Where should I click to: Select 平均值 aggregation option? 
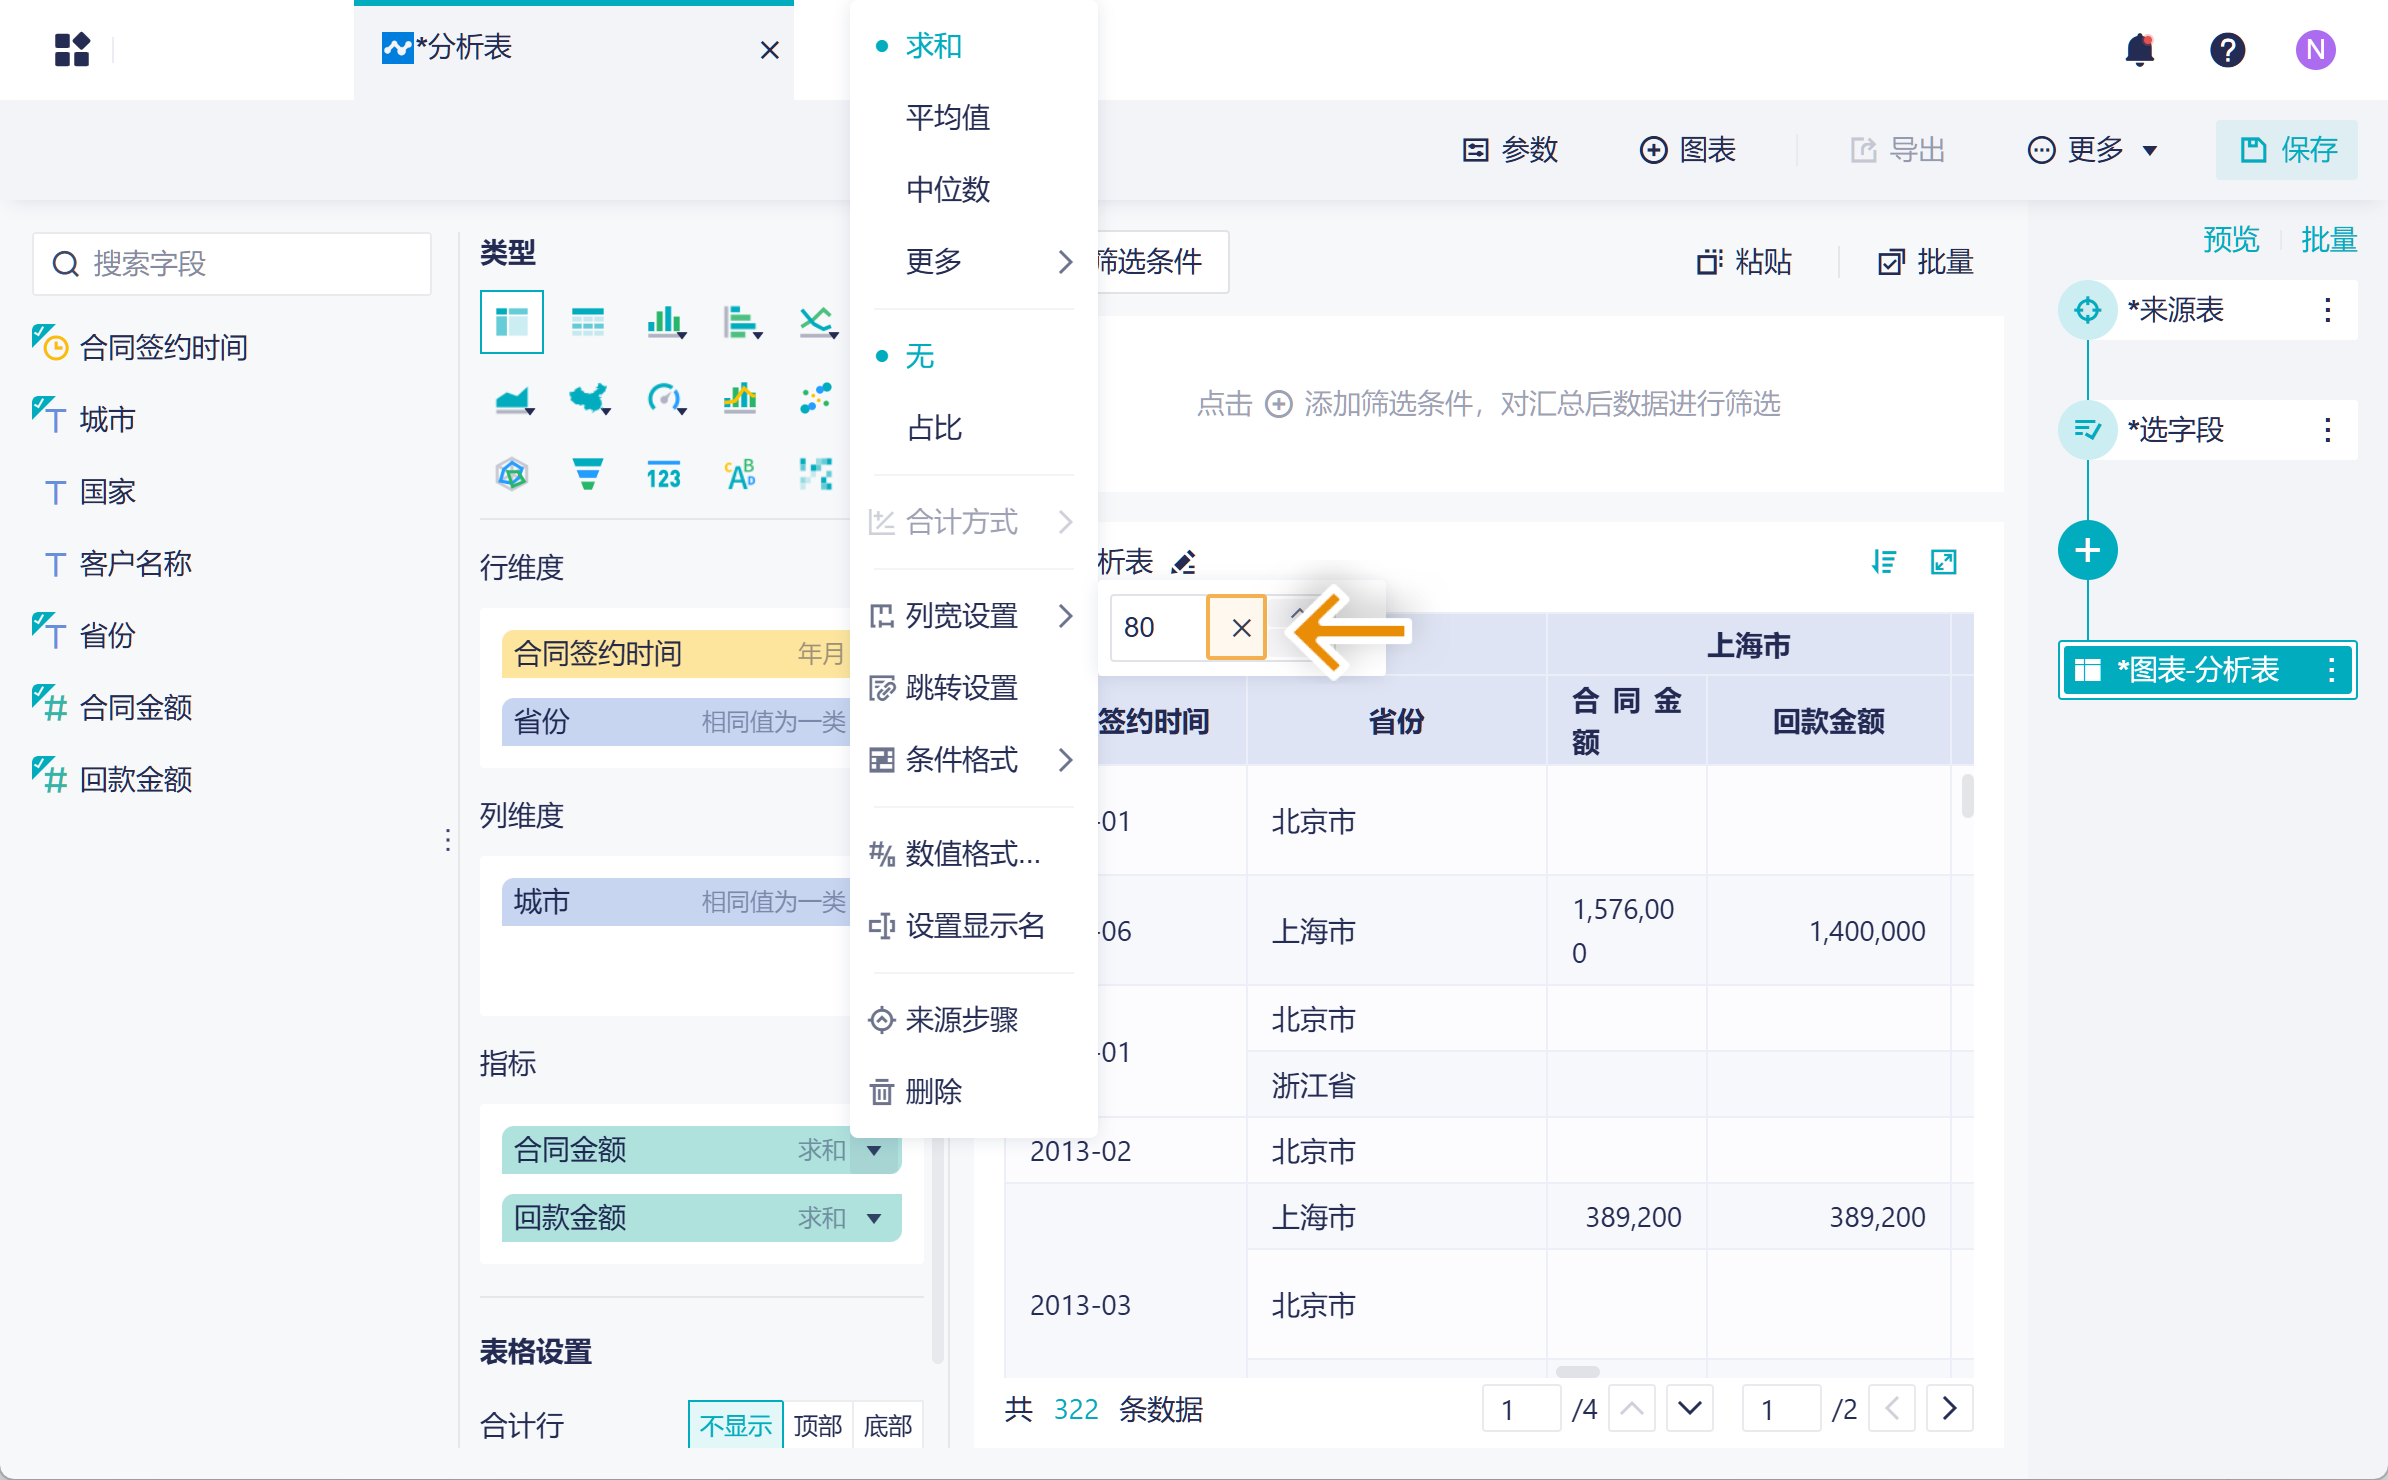coord(947,118)
